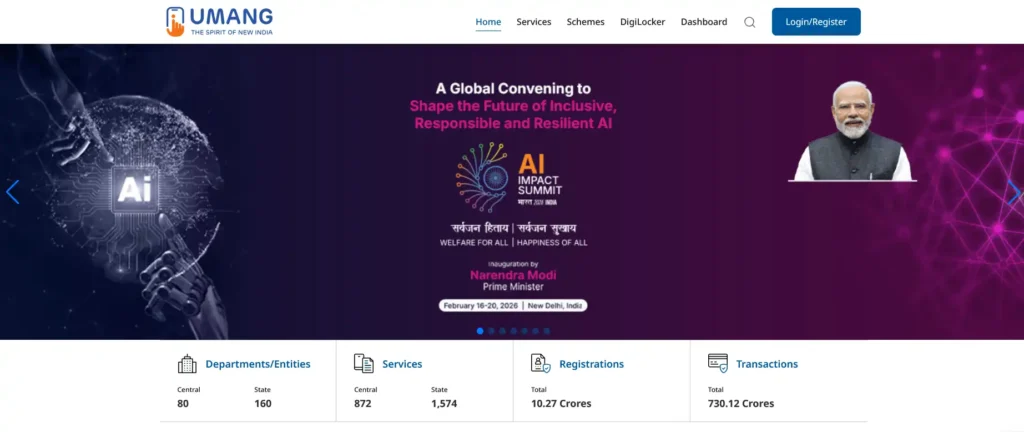
Task: Go to previous banner with left arrow
Action: (13, 192)
